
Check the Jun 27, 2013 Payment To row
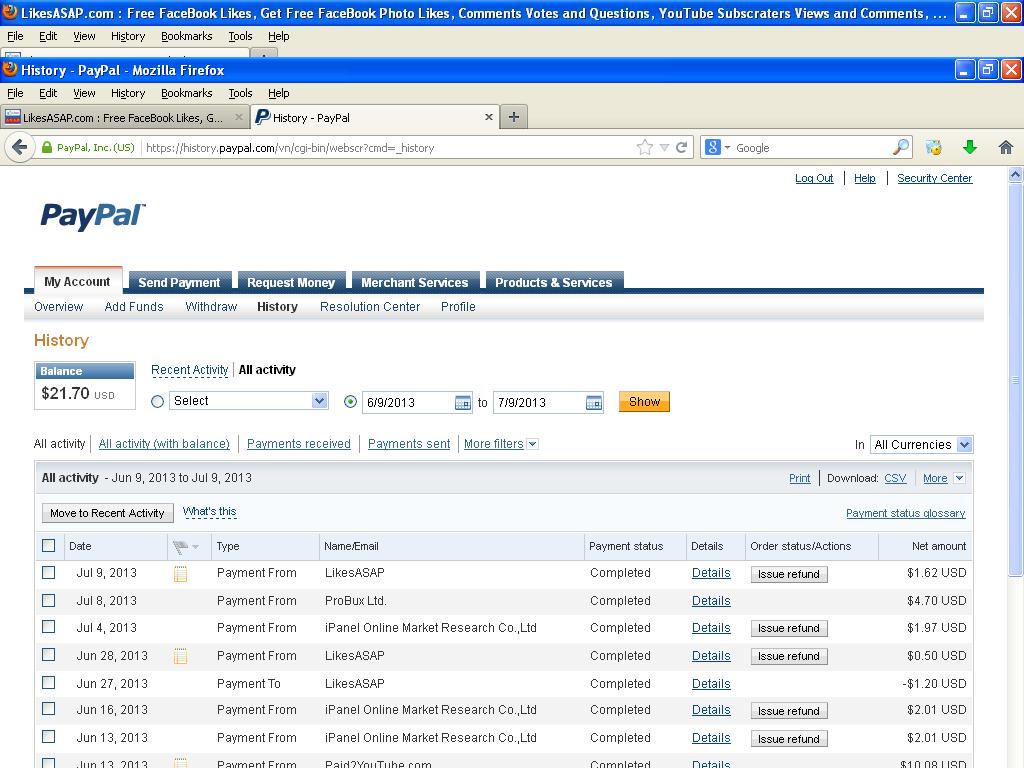pyautogui.click(x=48, y=682)
